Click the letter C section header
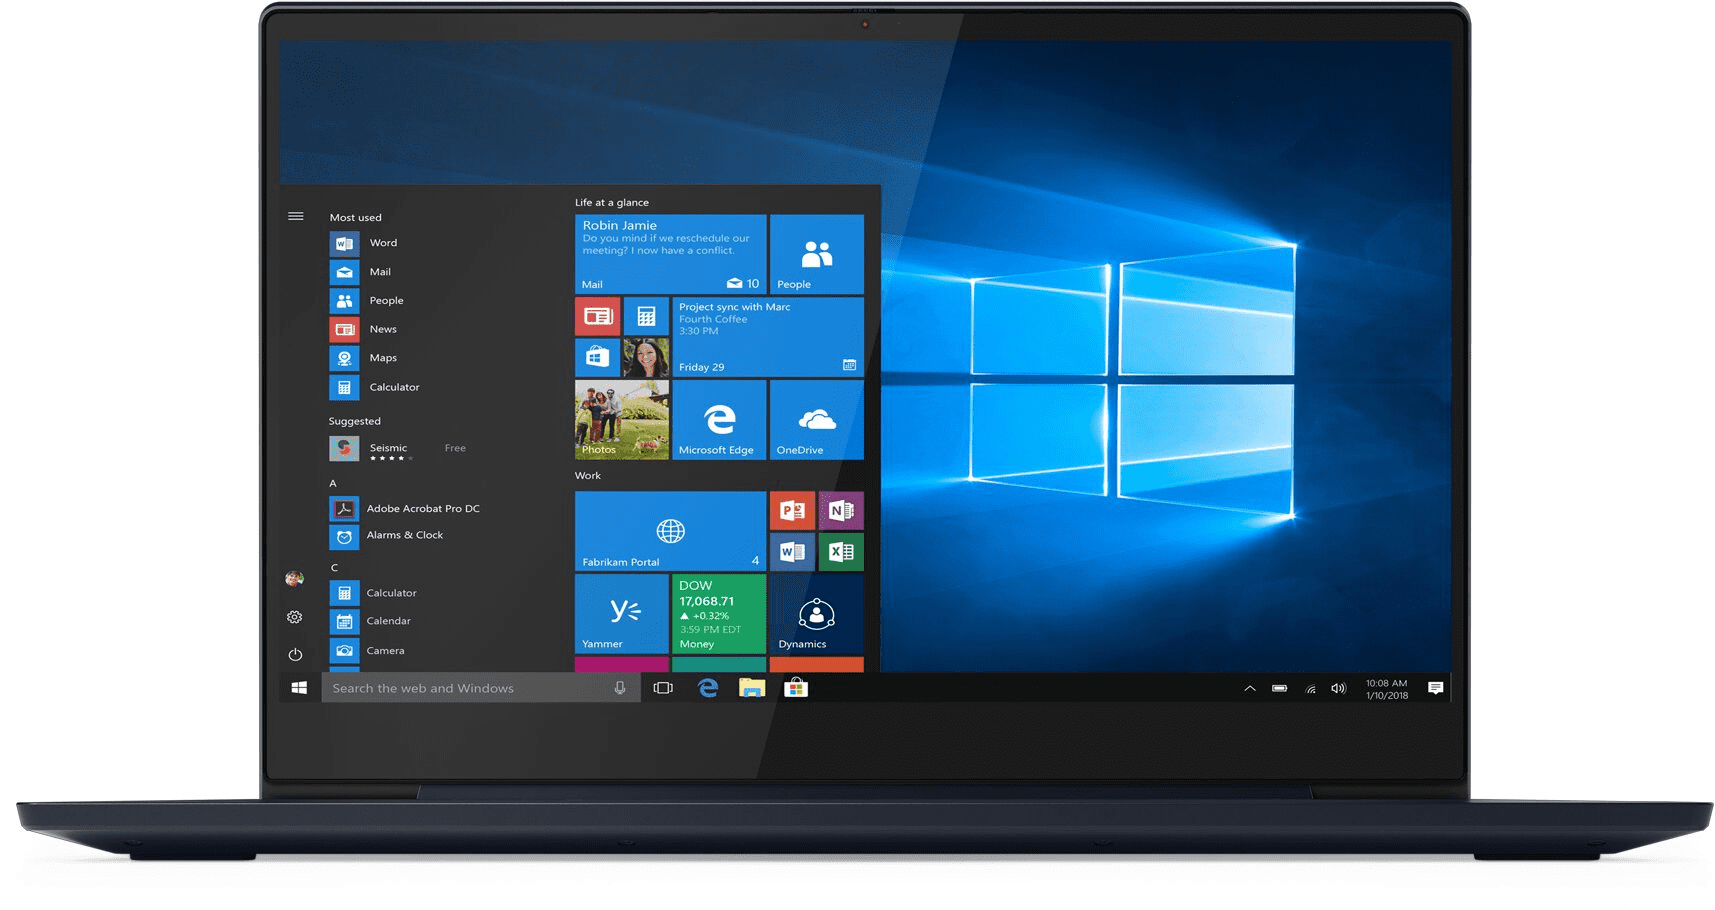The image size is (1715, 910). [334, 568]
